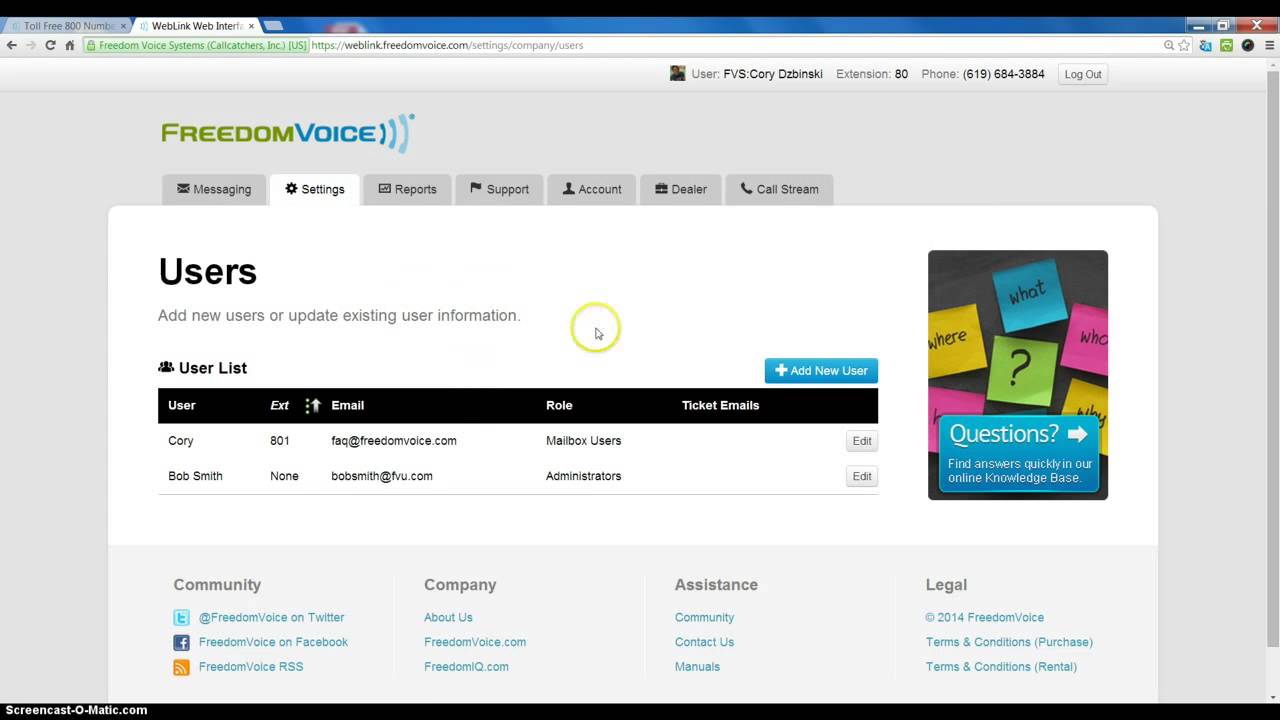Click the green extension icon in toolbar
The height and width of the screenshot is (720, 1280).
point(1226,45)
